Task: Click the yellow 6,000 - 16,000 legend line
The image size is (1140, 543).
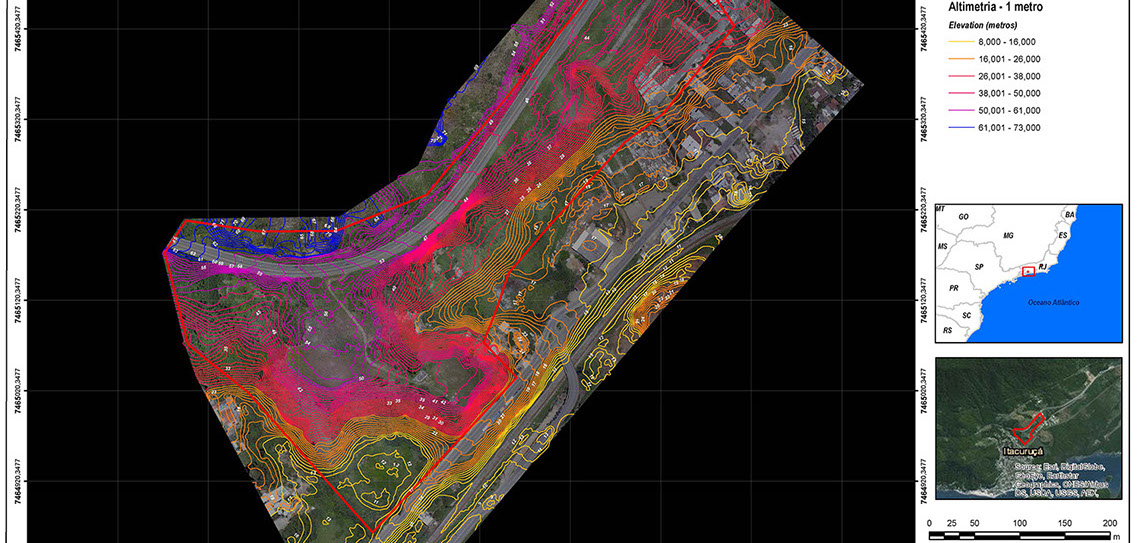Action: tap(962, 42)
